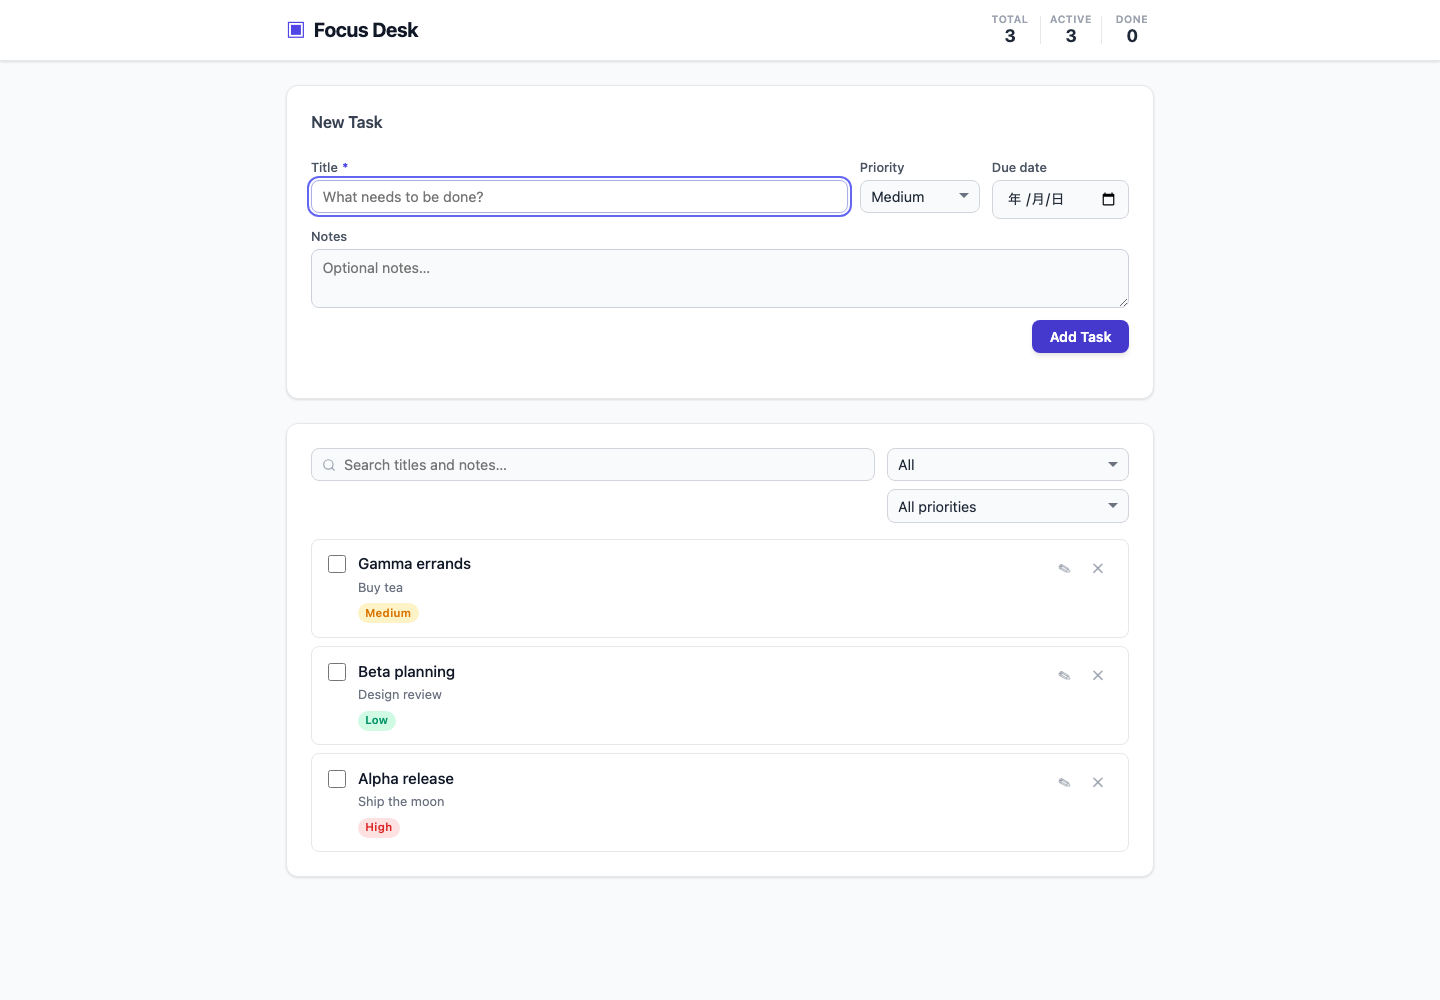Open the Priority dropdown showing Medium

pyautogui.click(x=920, y=197)
